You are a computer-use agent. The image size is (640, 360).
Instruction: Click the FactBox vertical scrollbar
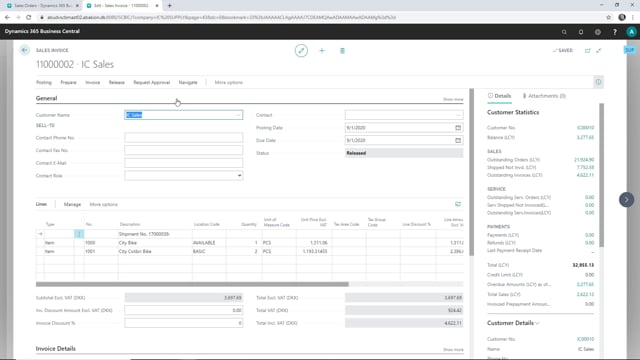tap(601, 175)
